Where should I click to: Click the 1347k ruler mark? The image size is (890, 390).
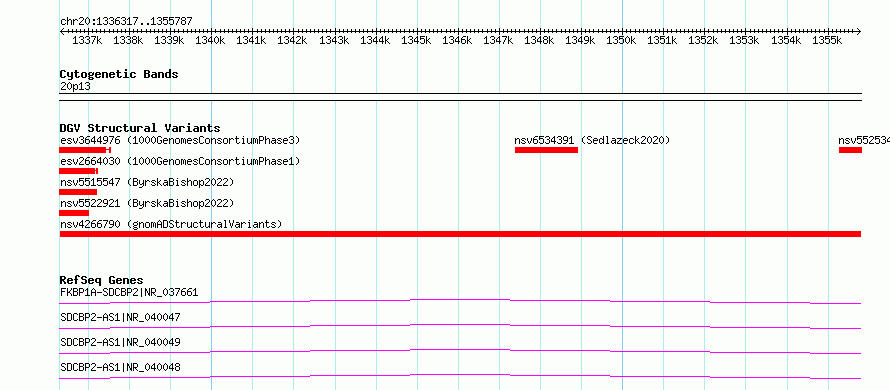(x=498, y=41)
